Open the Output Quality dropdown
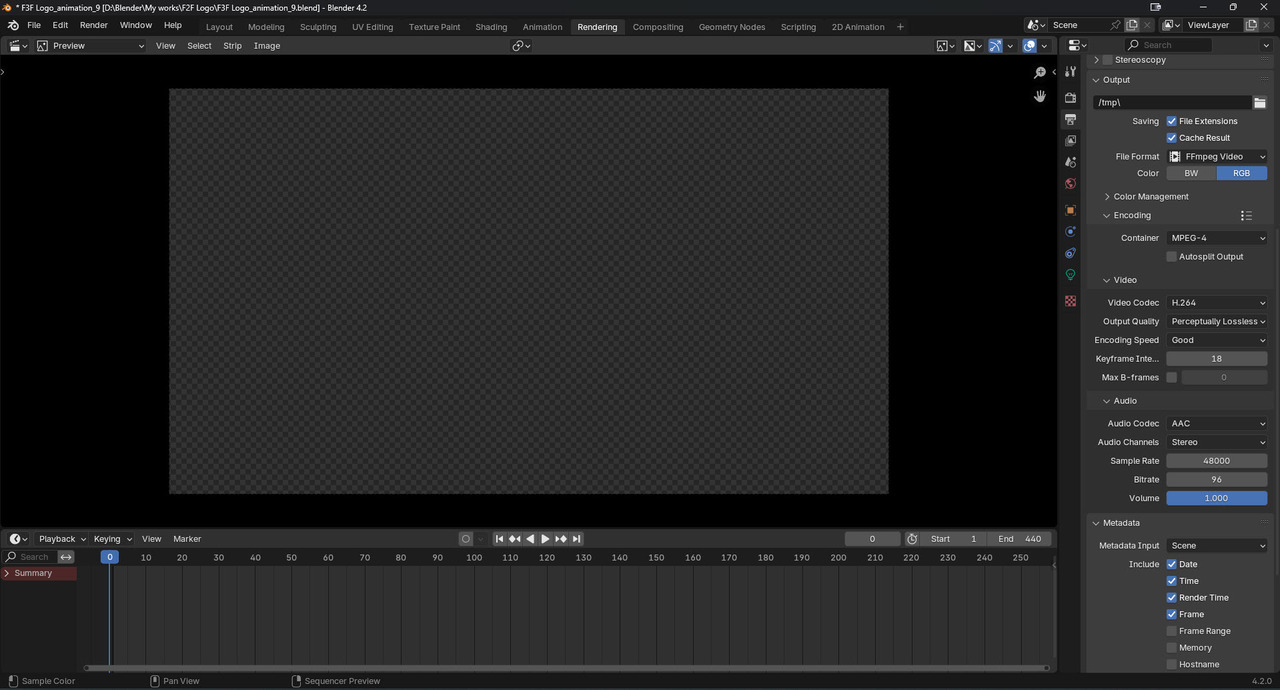The width and height of the screenshot is (1280, 690). tap(1217, 322)
